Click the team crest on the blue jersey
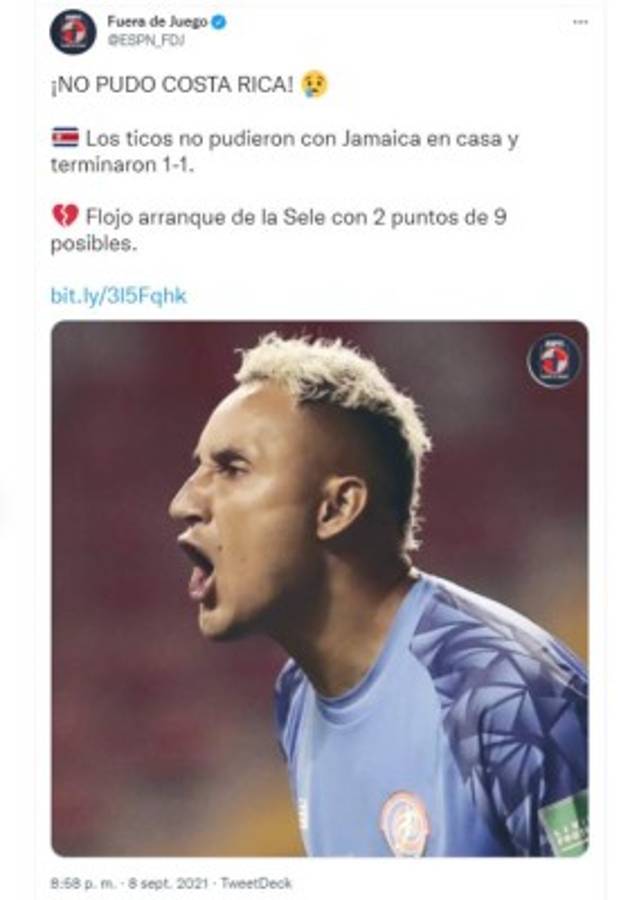Screen dimensions: 630x900 click(405, 822)
